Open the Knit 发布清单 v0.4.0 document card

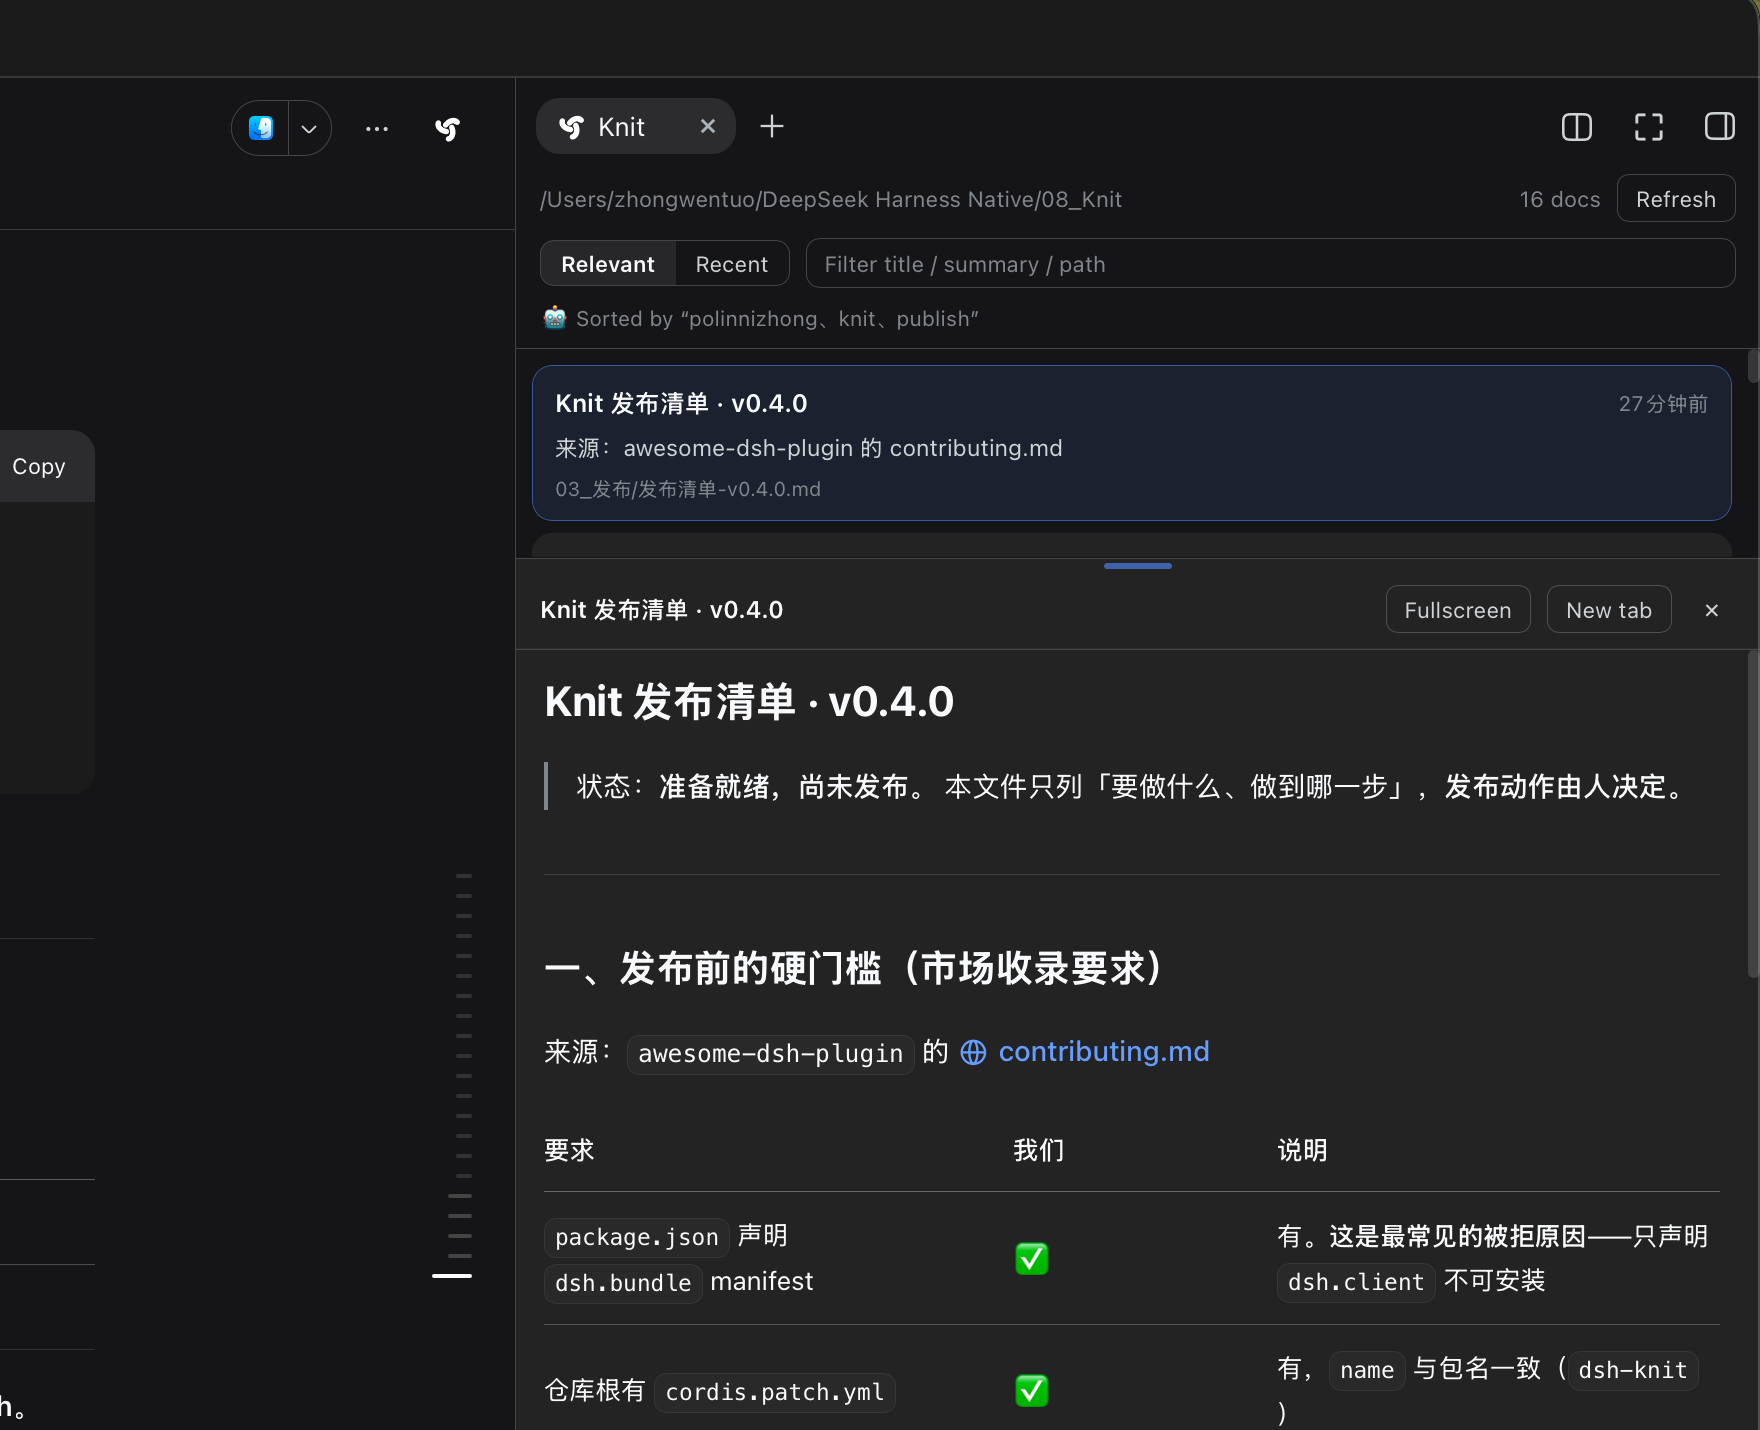point(1132,443)
